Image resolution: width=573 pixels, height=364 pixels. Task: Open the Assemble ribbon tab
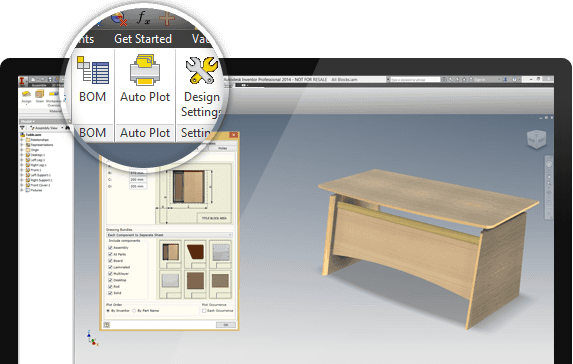[x=39, y=85]
